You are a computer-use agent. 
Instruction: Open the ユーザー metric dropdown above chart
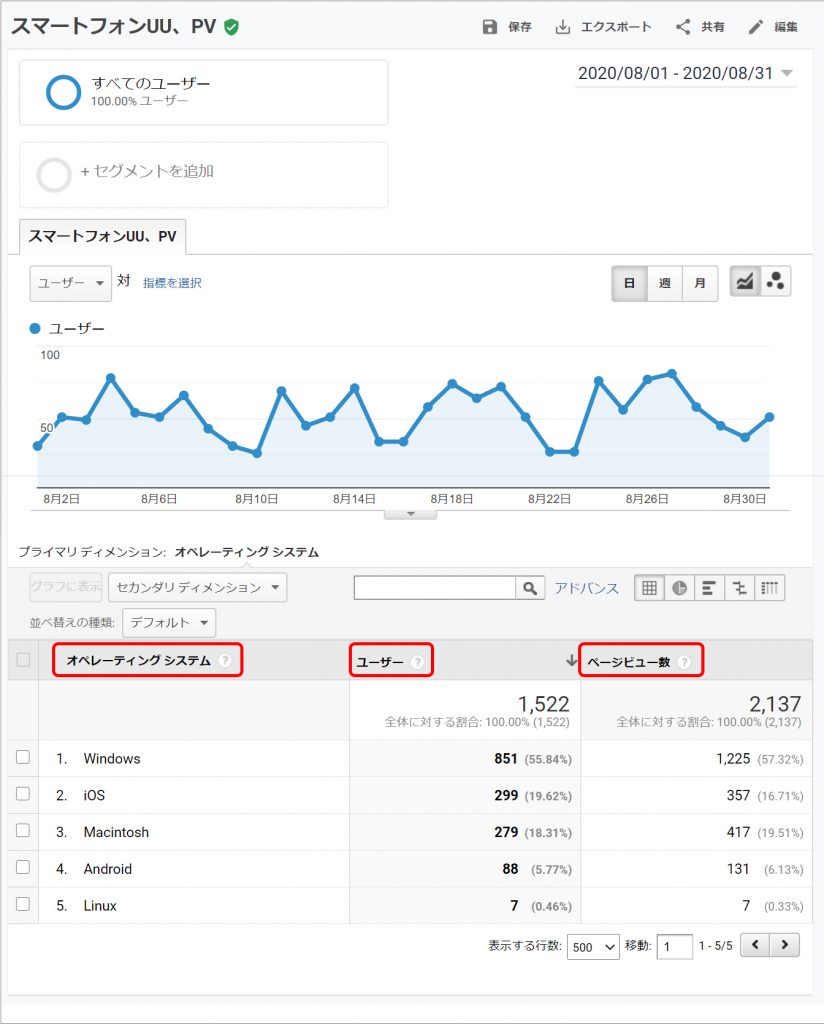pyautogui.click(x=71, y=283)
